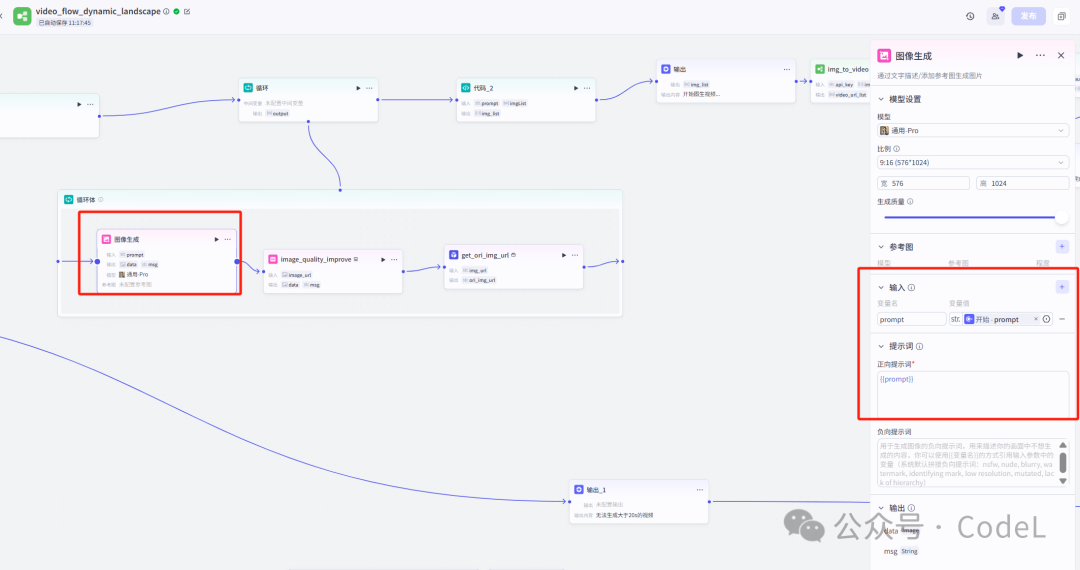Image resolution: width=1080 pixels, height=570 pixels.
Task: Run the get_ori_img_url node
Action: (563, 255)
